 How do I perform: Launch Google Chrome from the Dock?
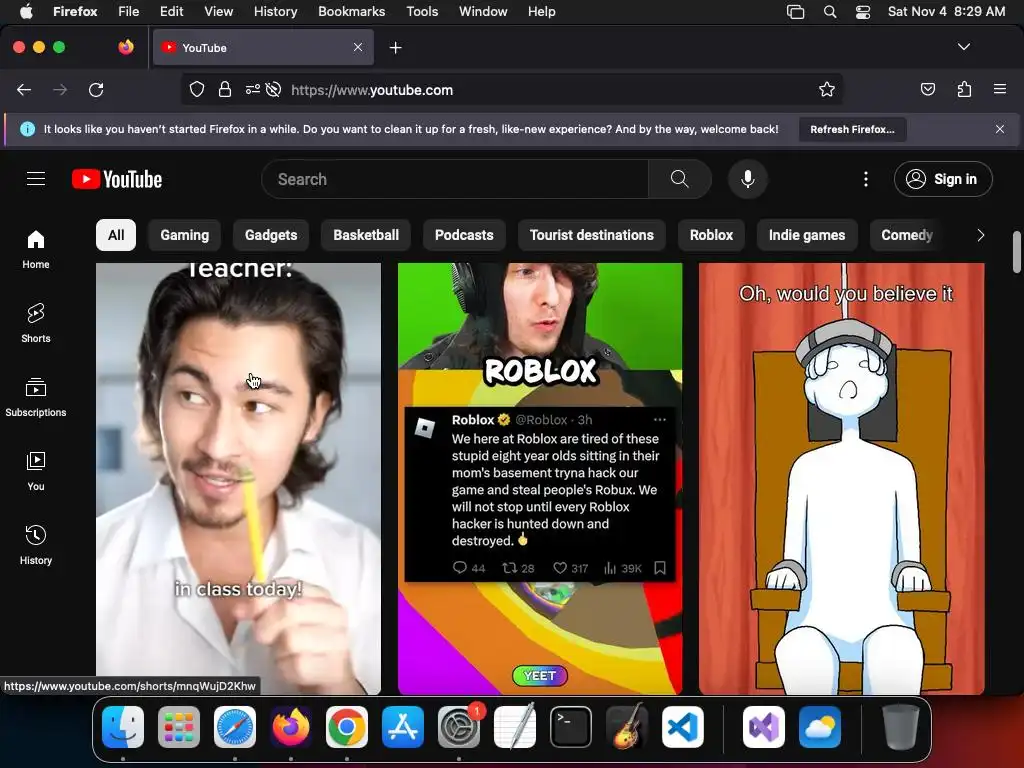[x=347, y=727]
